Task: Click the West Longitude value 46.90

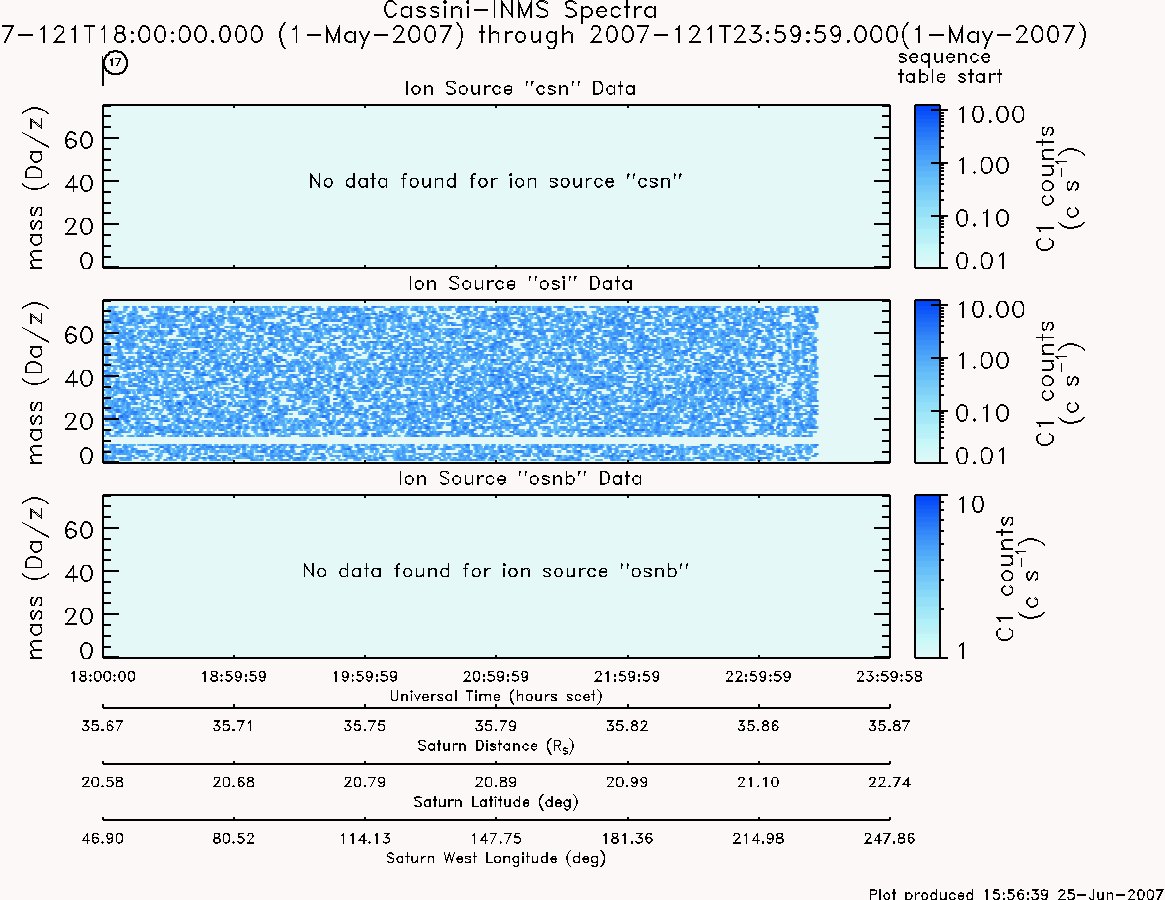Action: (103, 838)
